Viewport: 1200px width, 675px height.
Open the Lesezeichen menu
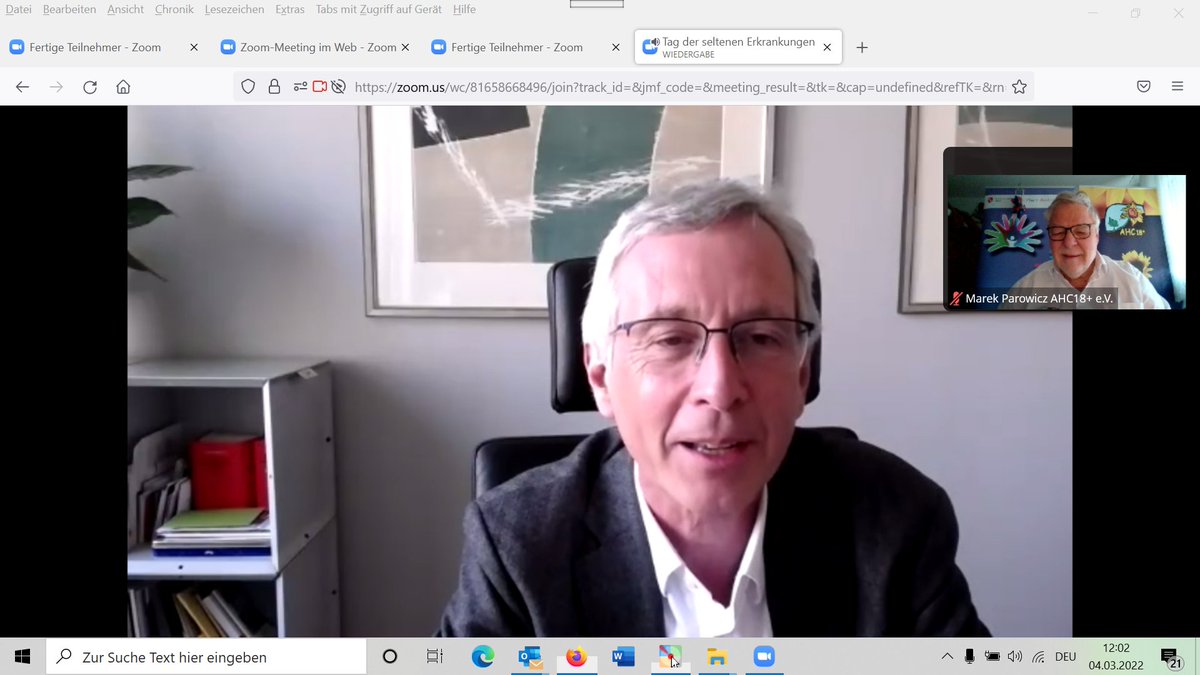pyautogui.click(x=234, y=9)
